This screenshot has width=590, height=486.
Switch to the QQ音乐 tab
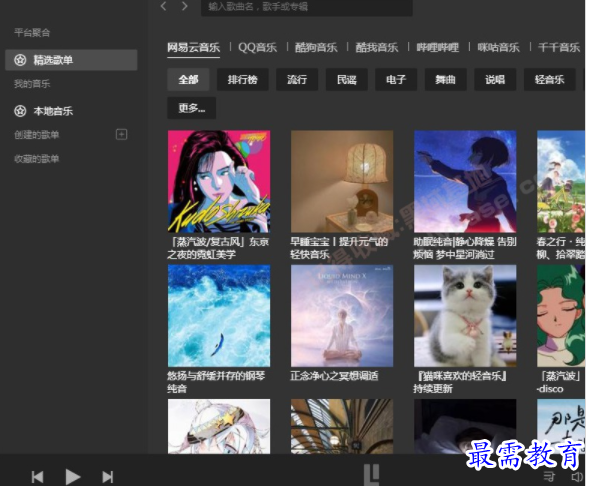257,47
